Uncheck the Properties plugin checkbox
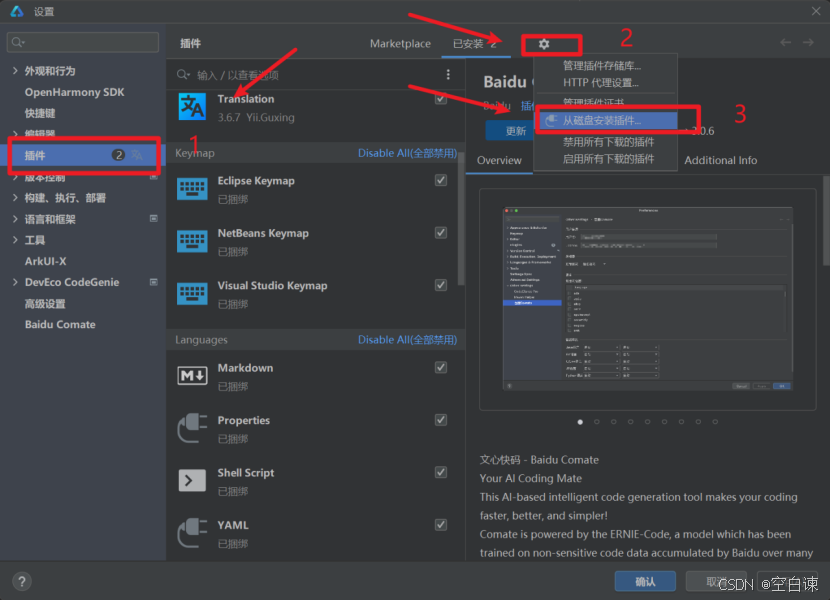This screenshot has height=601, width=831. pos(441,420)
